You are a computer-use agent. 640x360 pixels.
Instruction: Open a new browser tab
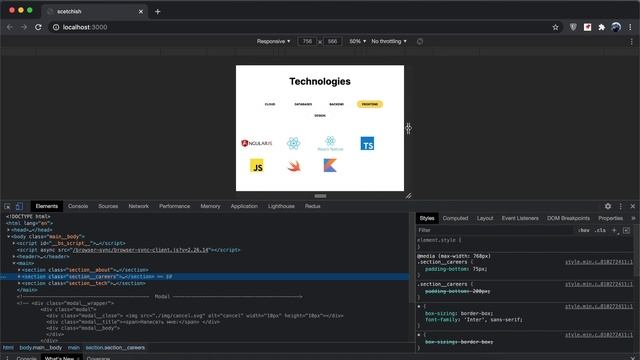click(x=158, y=12)
